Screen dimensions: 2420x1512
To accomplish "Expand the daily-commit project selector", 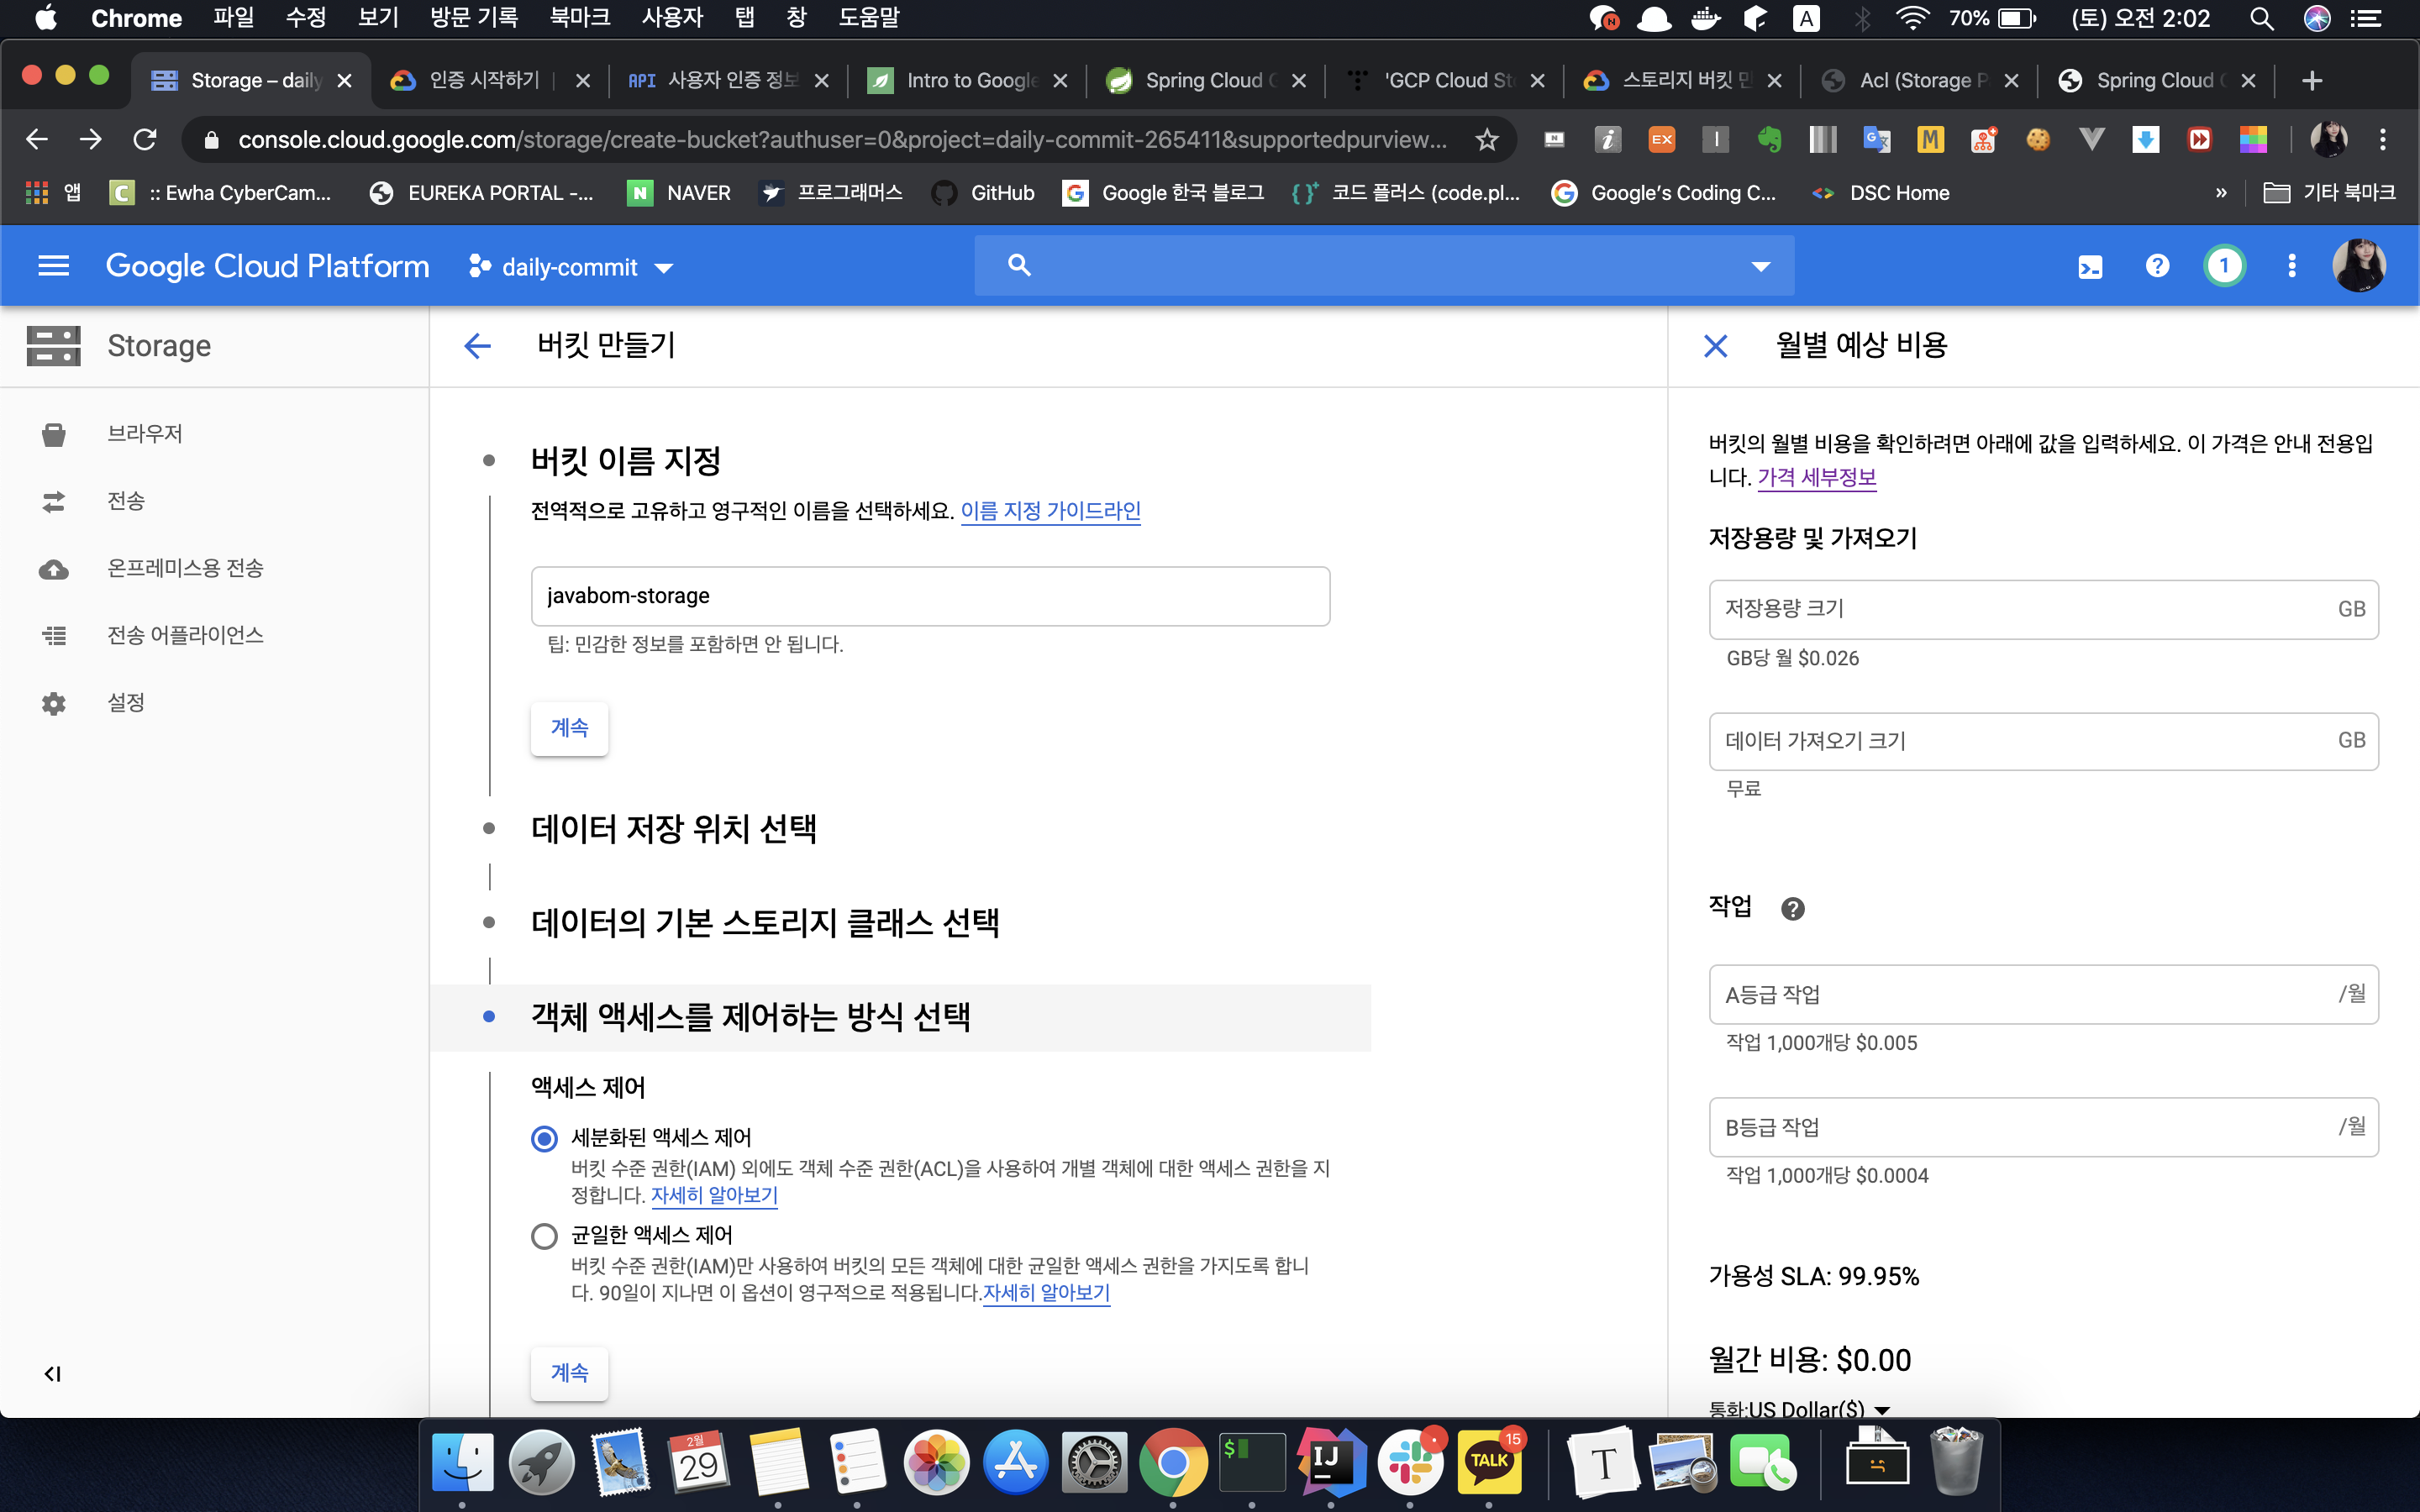I will point(570,267).
